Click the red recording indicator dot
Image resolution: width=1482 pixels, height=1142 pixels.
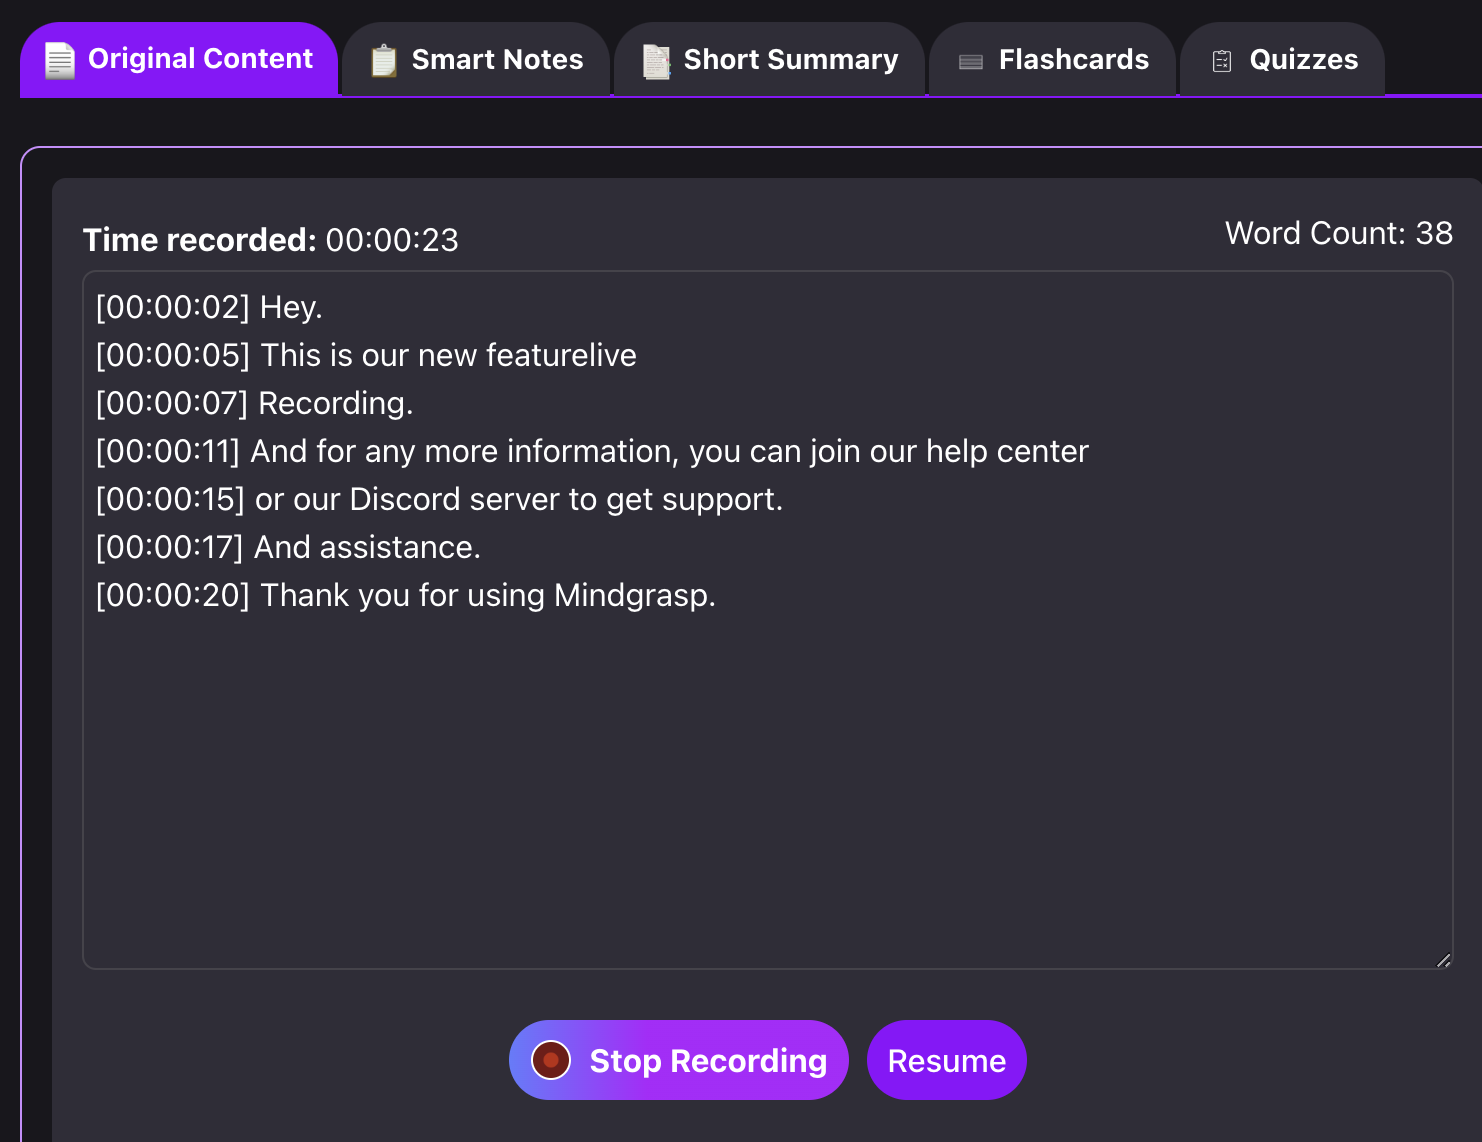tap(549, 1060)
